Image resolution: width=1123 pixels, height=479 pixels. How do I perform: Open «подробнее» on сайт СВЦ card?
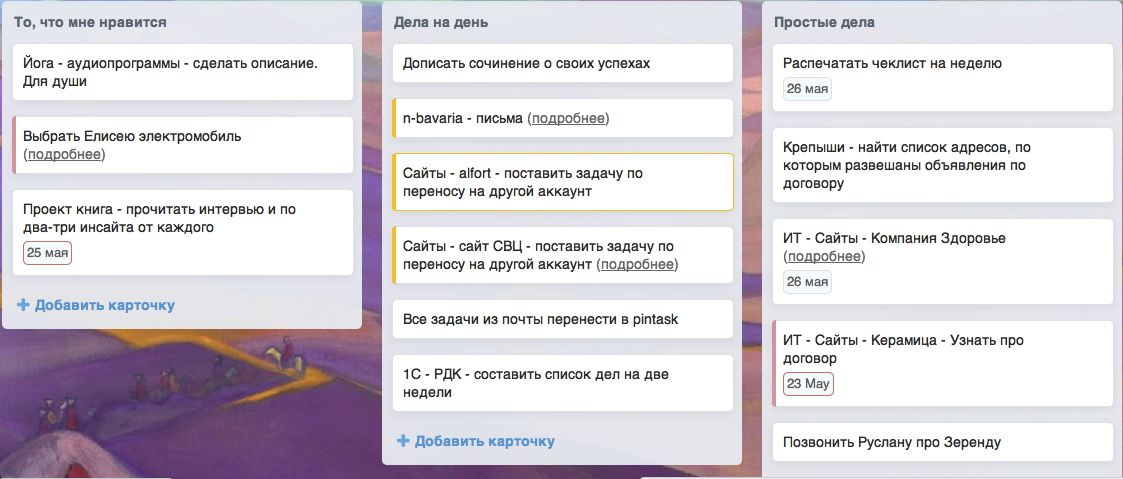[637, 265]
